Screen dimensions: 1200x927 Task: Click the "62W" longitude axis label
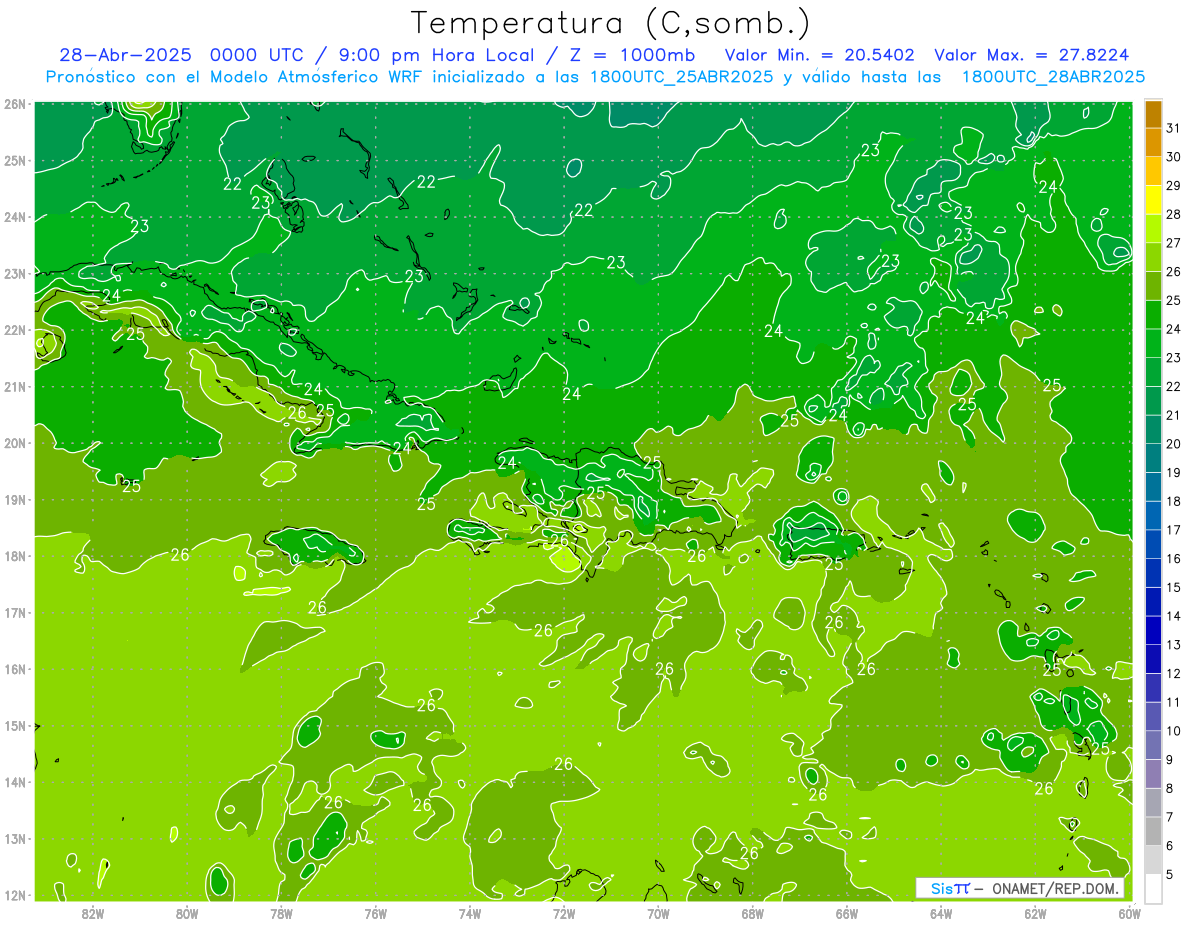1035,912
